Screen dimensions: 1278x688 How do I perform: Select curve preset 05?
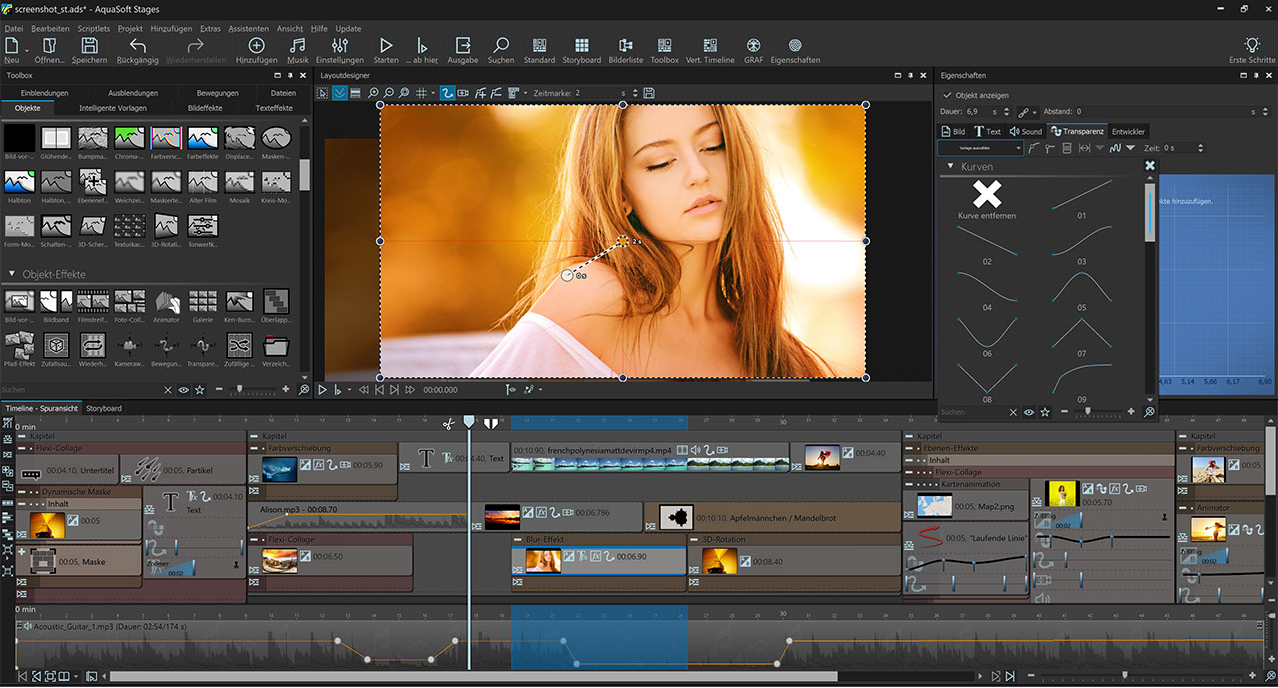(x=1081, y=289)
